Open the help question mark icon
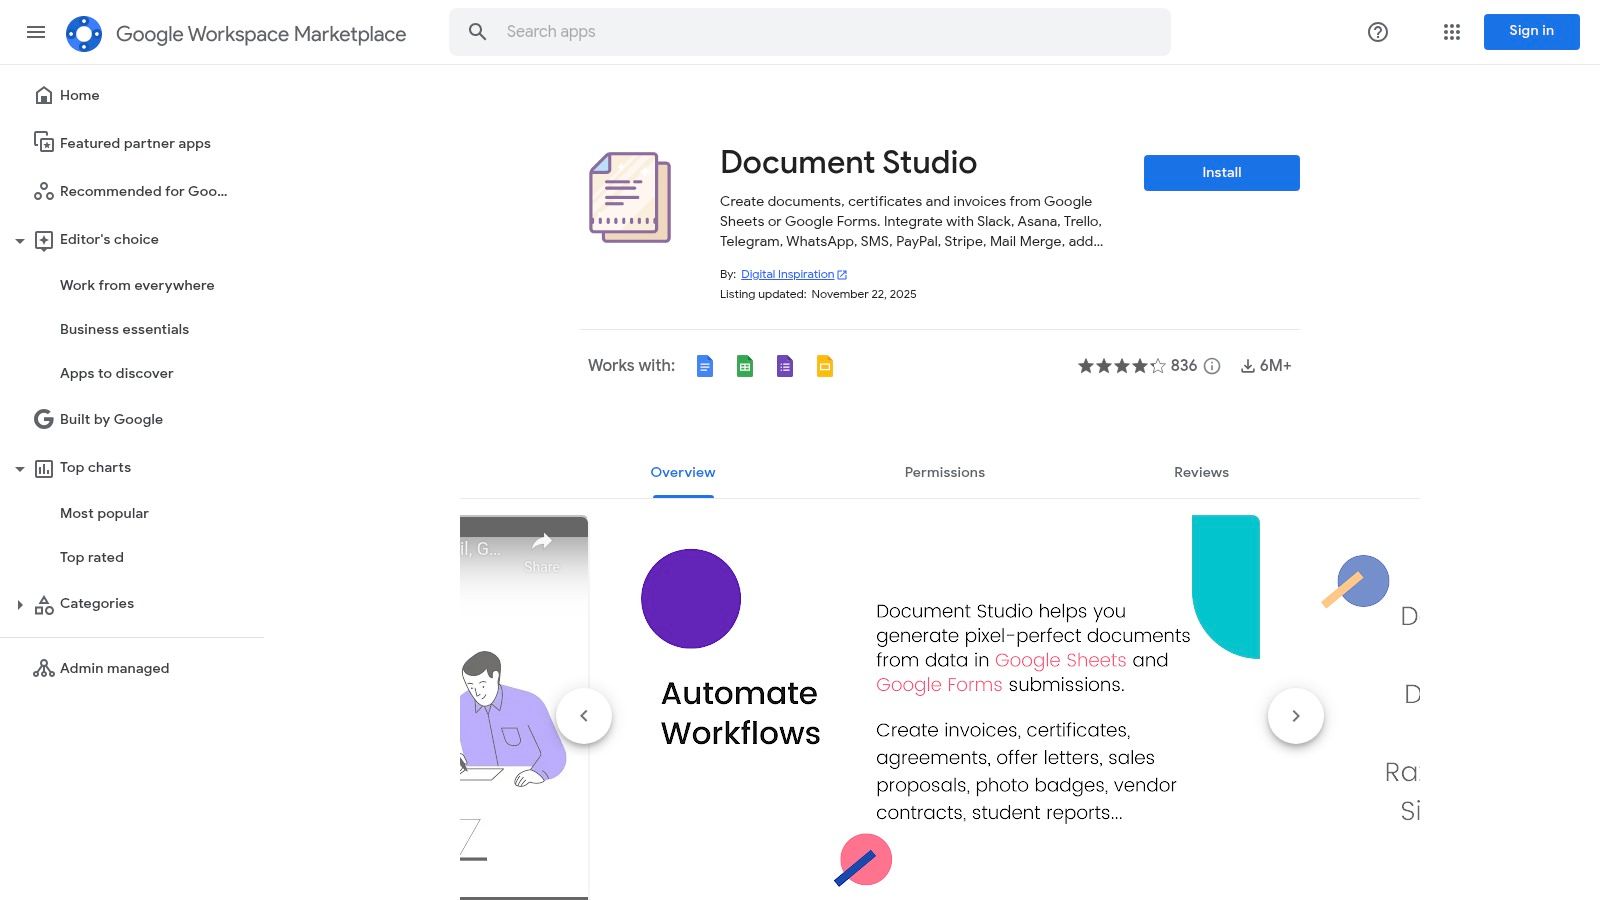The height and width of the screenshot is (900, 1600). [x=1378, y=32]
